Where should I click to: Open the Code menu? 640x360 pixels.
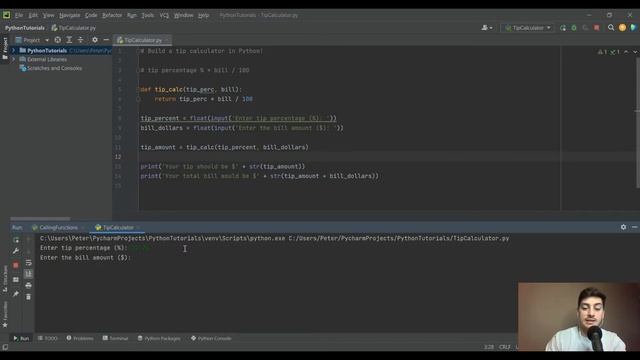tap(91, 15)
